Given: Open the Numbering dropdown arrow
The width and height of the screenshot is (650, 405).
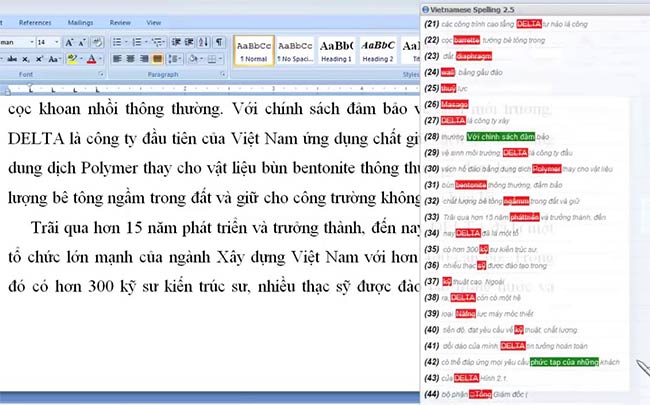Looking at the screenshot, I should click(146, 42).
